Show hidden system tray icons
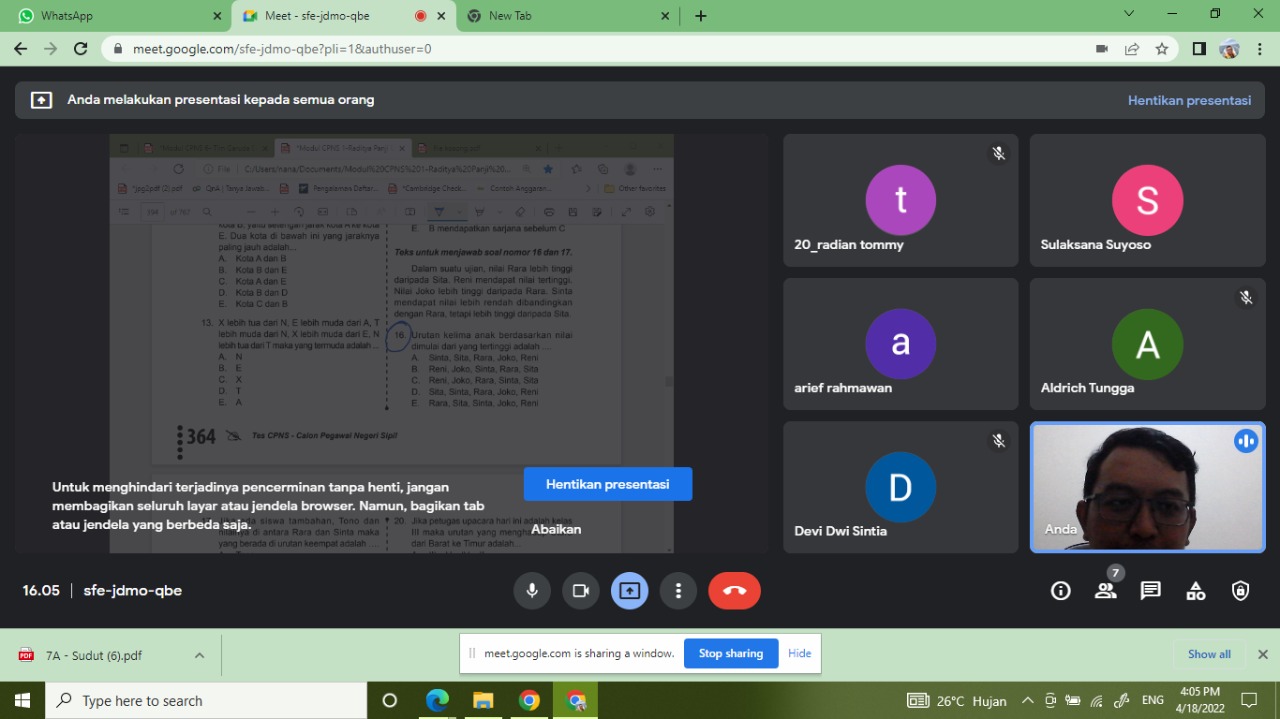The image size is (1280, 719). [x=1027, y=701]
